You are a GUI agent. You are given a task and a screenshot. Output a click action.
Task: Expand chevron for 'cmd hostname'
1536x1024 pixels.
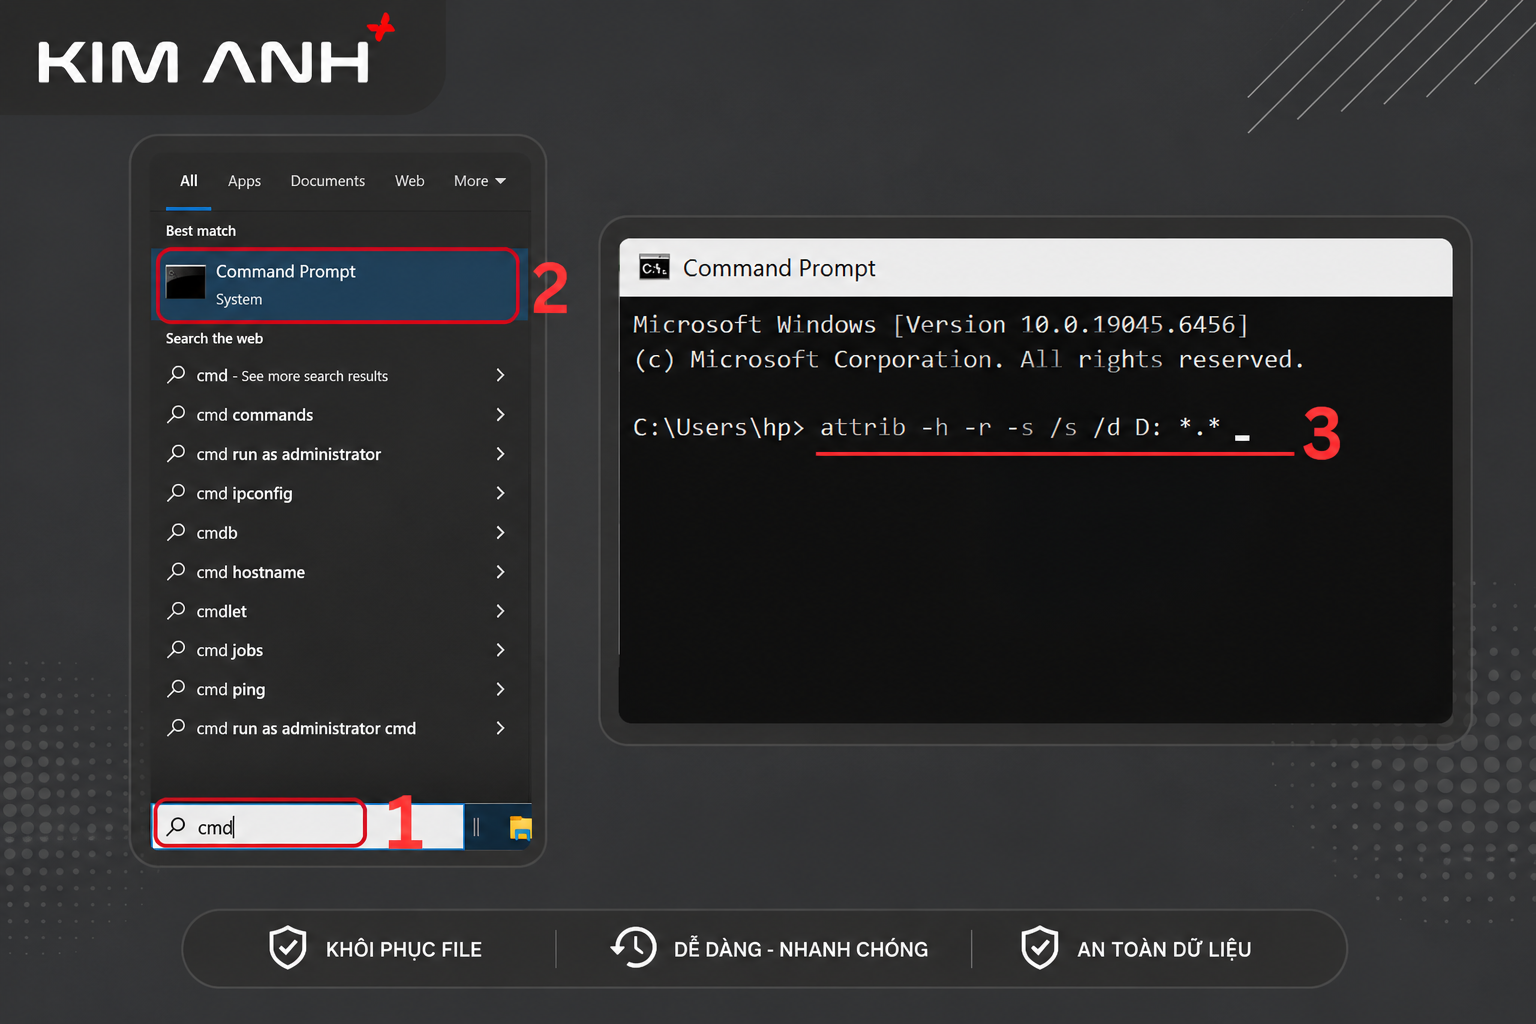pyautogui.click(x=500, y=572)
